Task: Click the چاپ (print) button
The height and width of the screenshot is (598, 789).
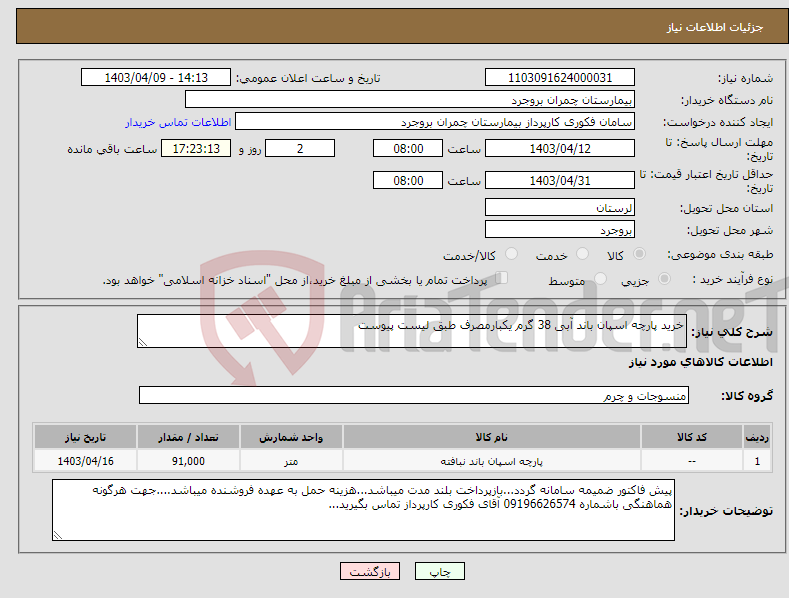Action: (439, 571)
